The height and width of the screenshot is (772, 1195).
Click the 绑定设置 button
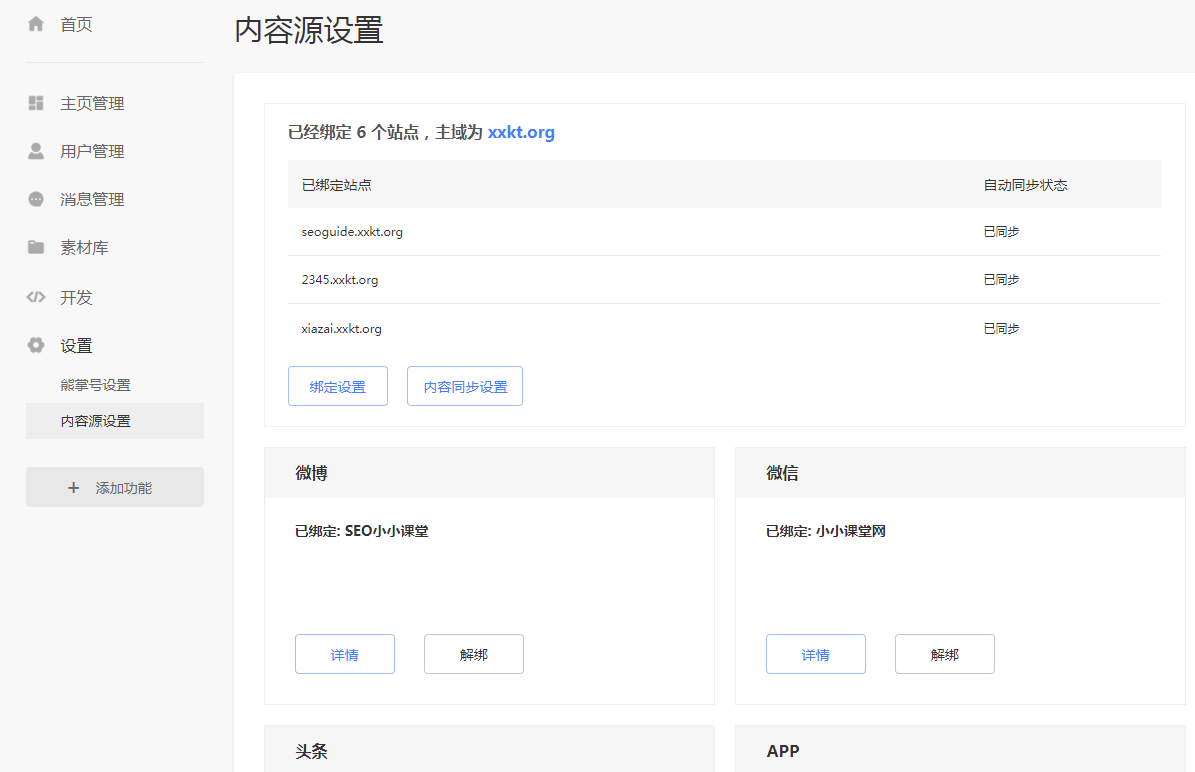click(x=338, y=386)
